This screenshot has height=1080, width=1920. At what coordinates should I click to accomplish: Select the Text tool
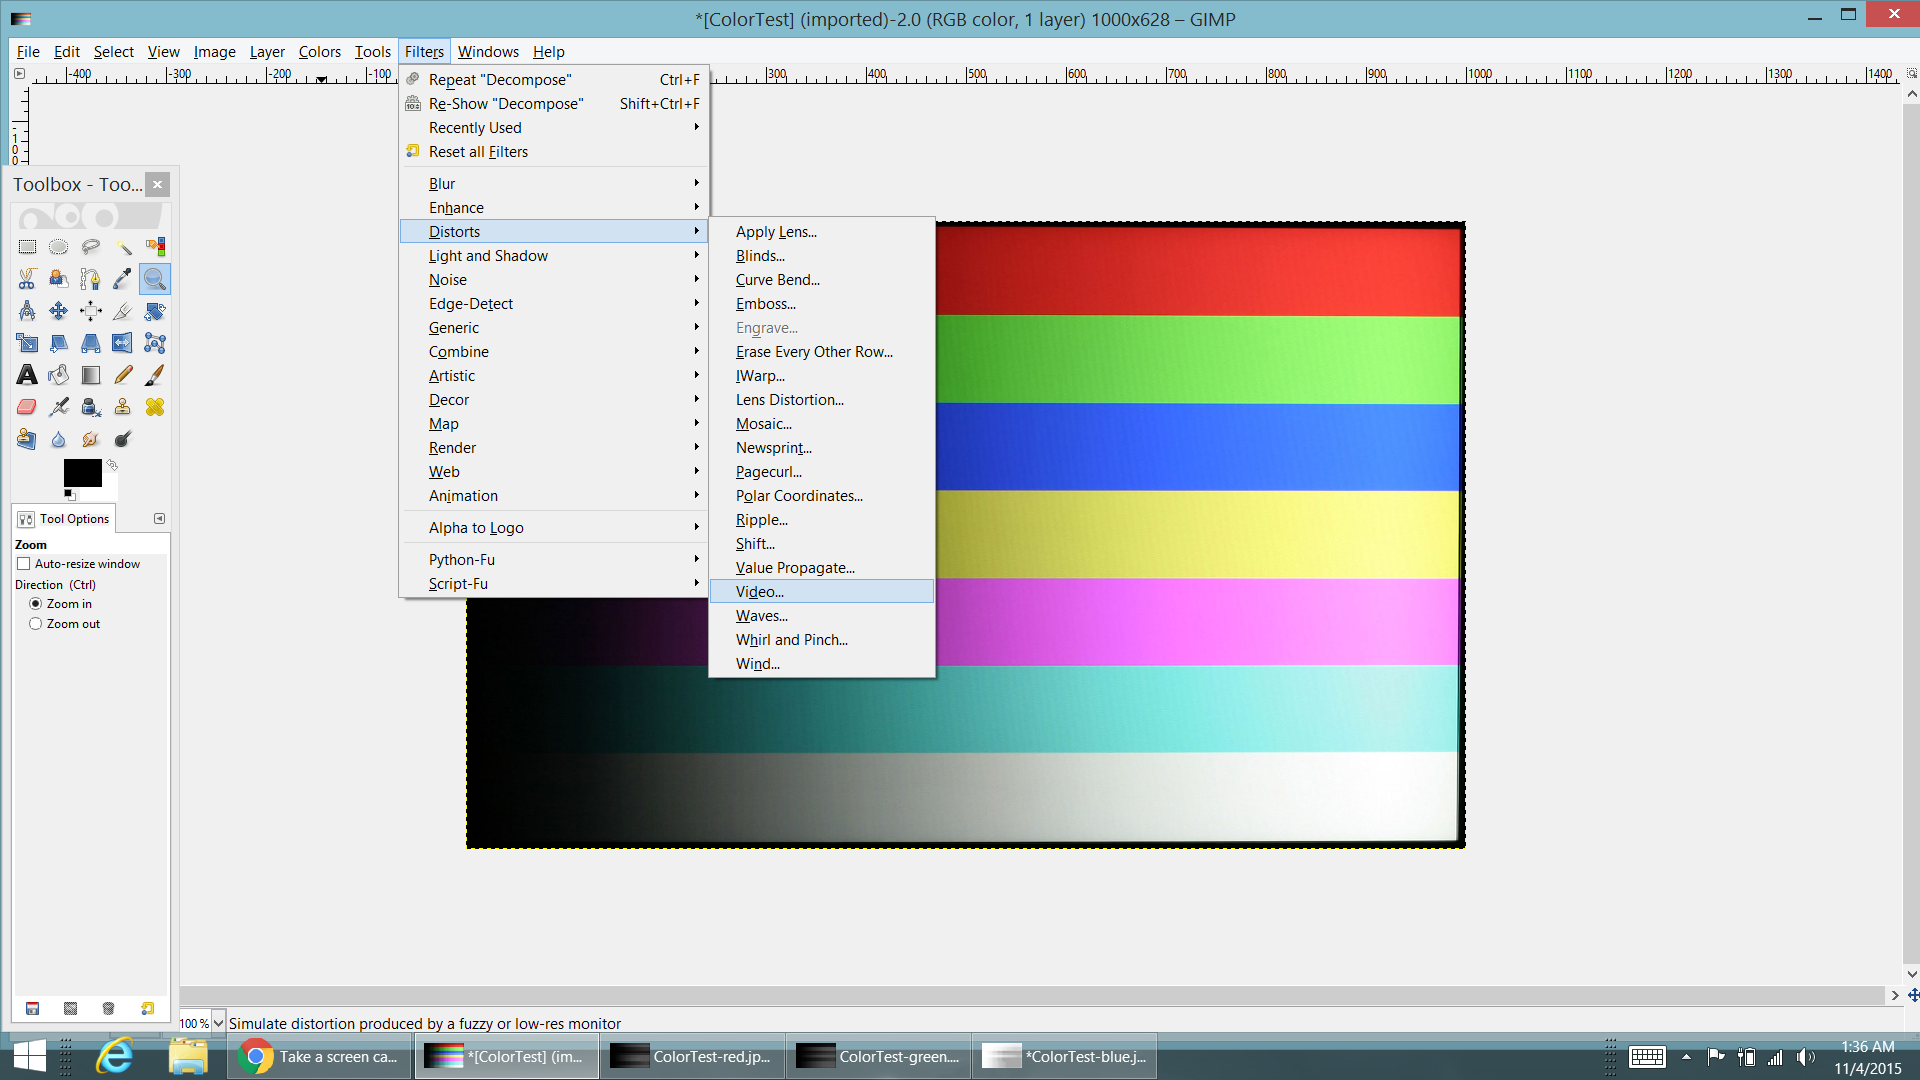pos(27,375)
